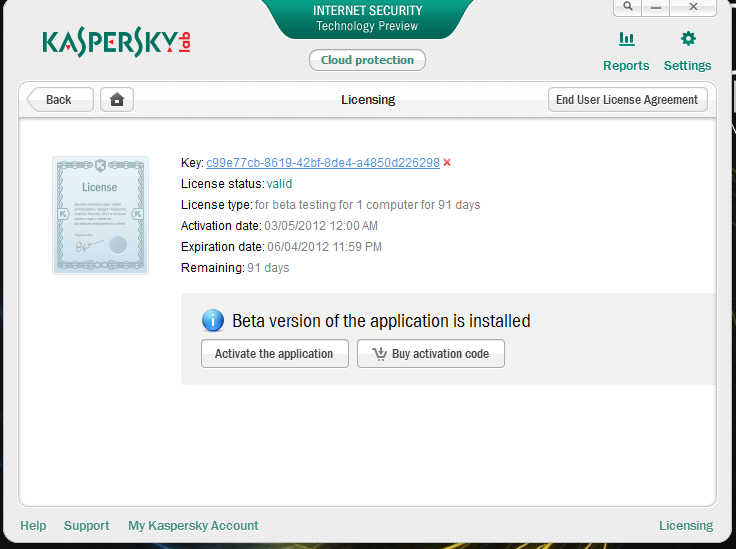This screenshot has width=736, height=549.
Task: Open the Reports bar-chart icon
Action: [x=627, y=38]
